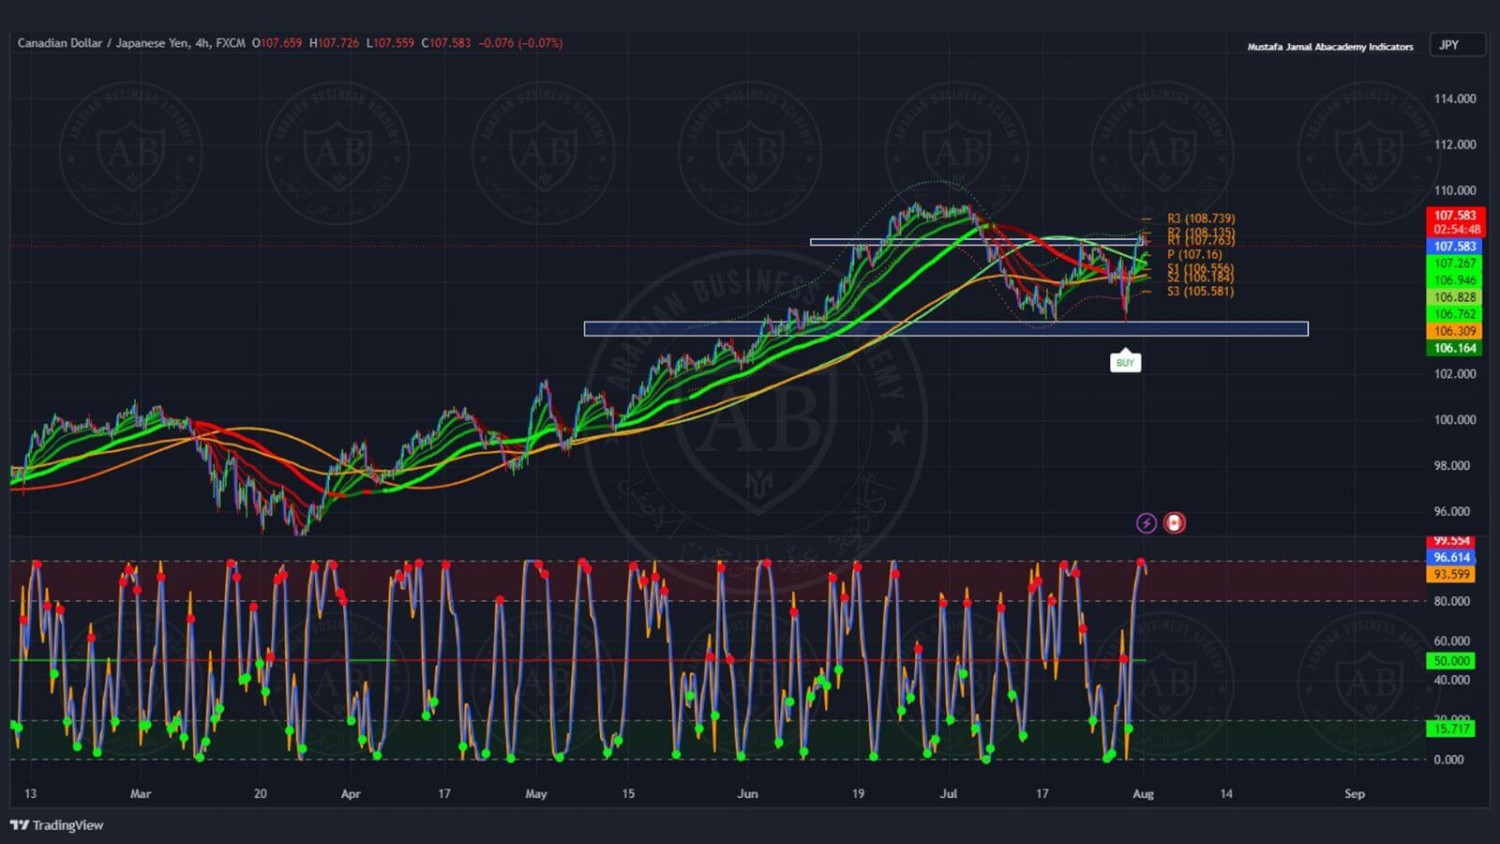
Task: Click the 40.000 oscillator scale mark
Action: click(x=1452, y=680)
